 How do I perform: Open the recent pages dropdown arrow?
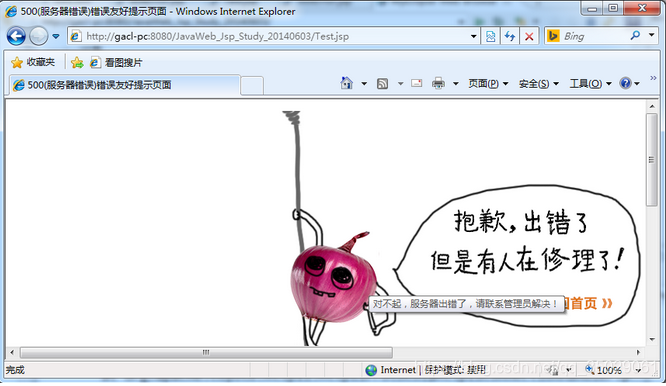pos(56,37)
